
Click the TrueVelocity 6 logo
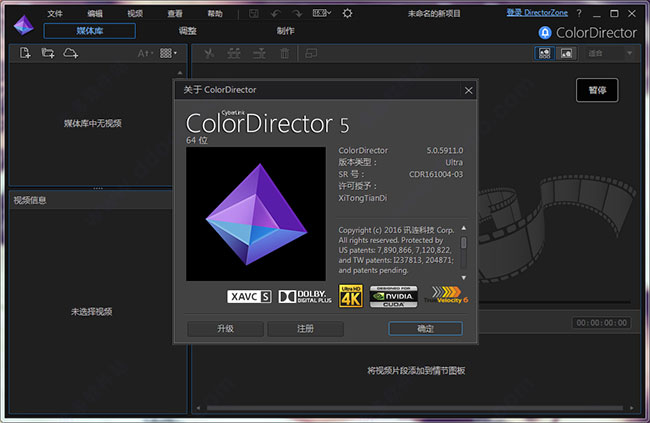click(x=446, y=295)
